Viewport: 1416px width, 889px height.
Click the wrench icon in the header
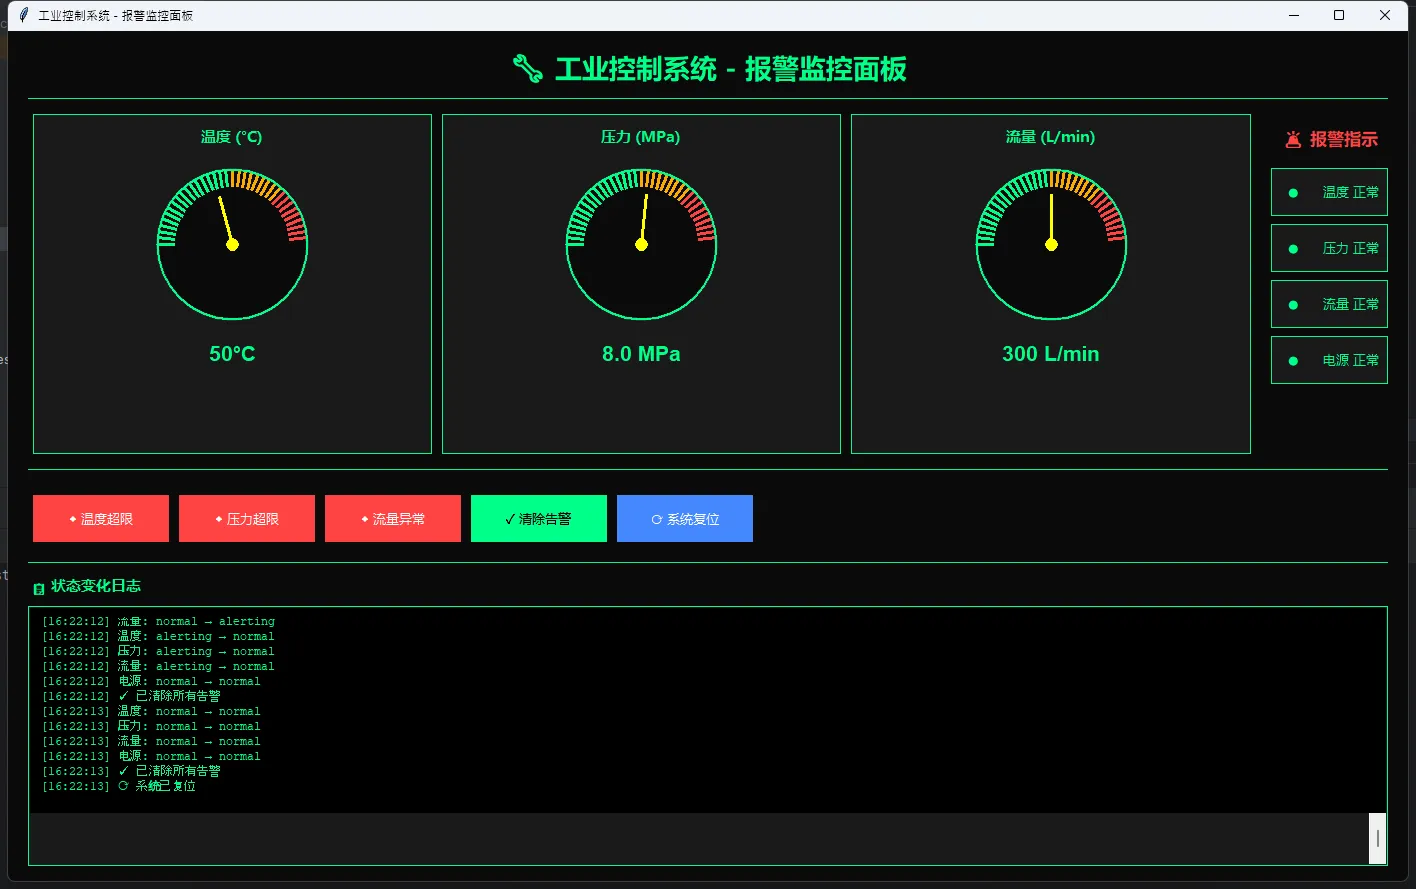[527, 69]
